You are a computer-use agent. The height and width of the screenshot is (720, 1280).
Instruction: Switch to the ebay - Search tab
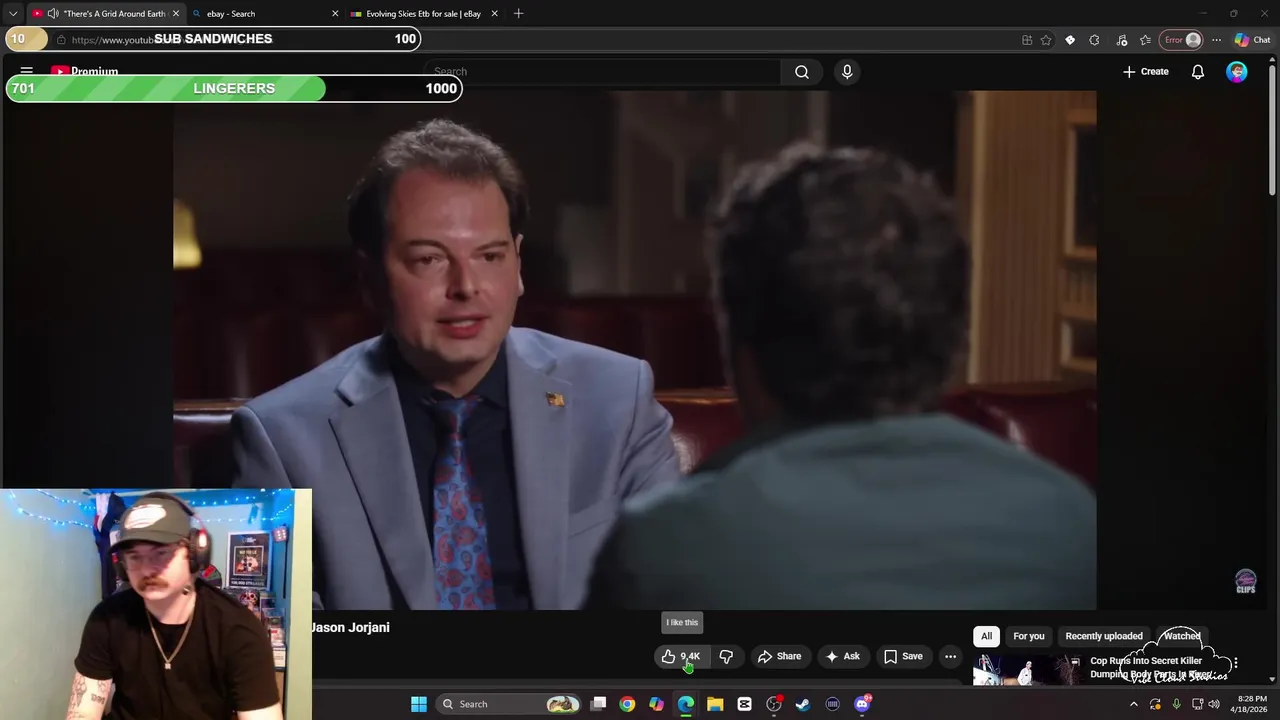tap(258, 13)
